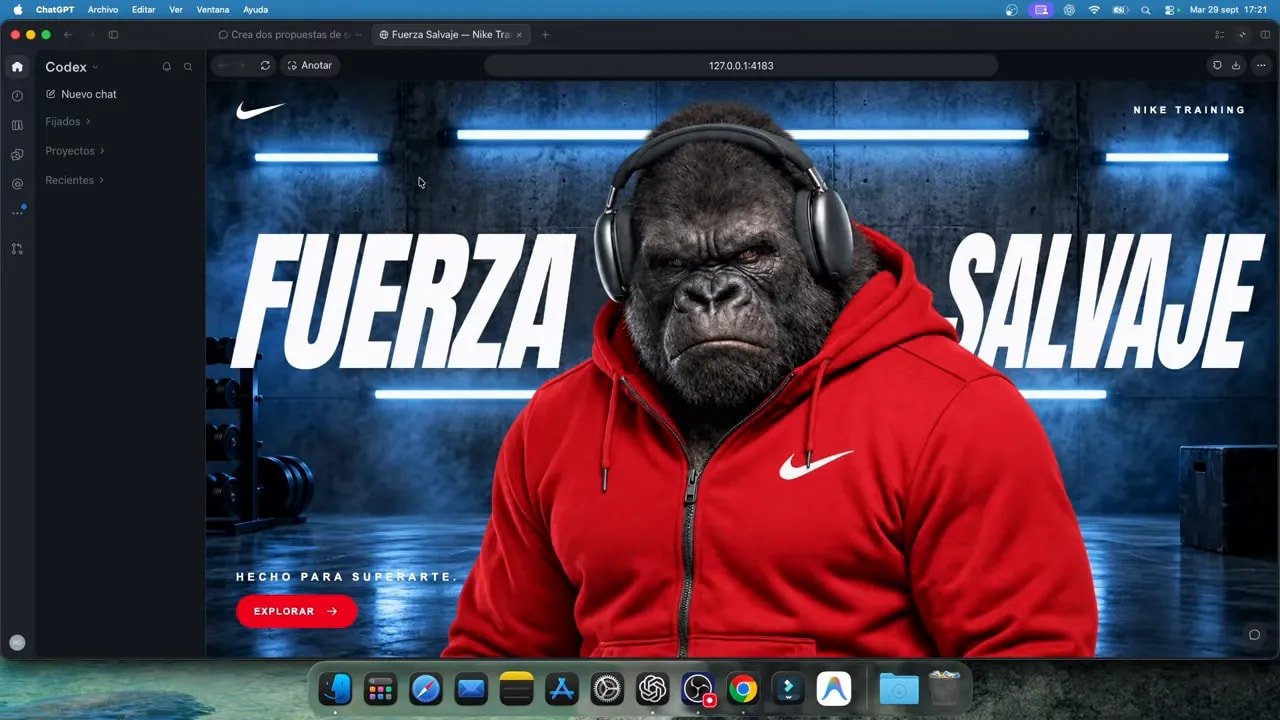Toggle the sidebar panel icon near window controls

[113, 34]
